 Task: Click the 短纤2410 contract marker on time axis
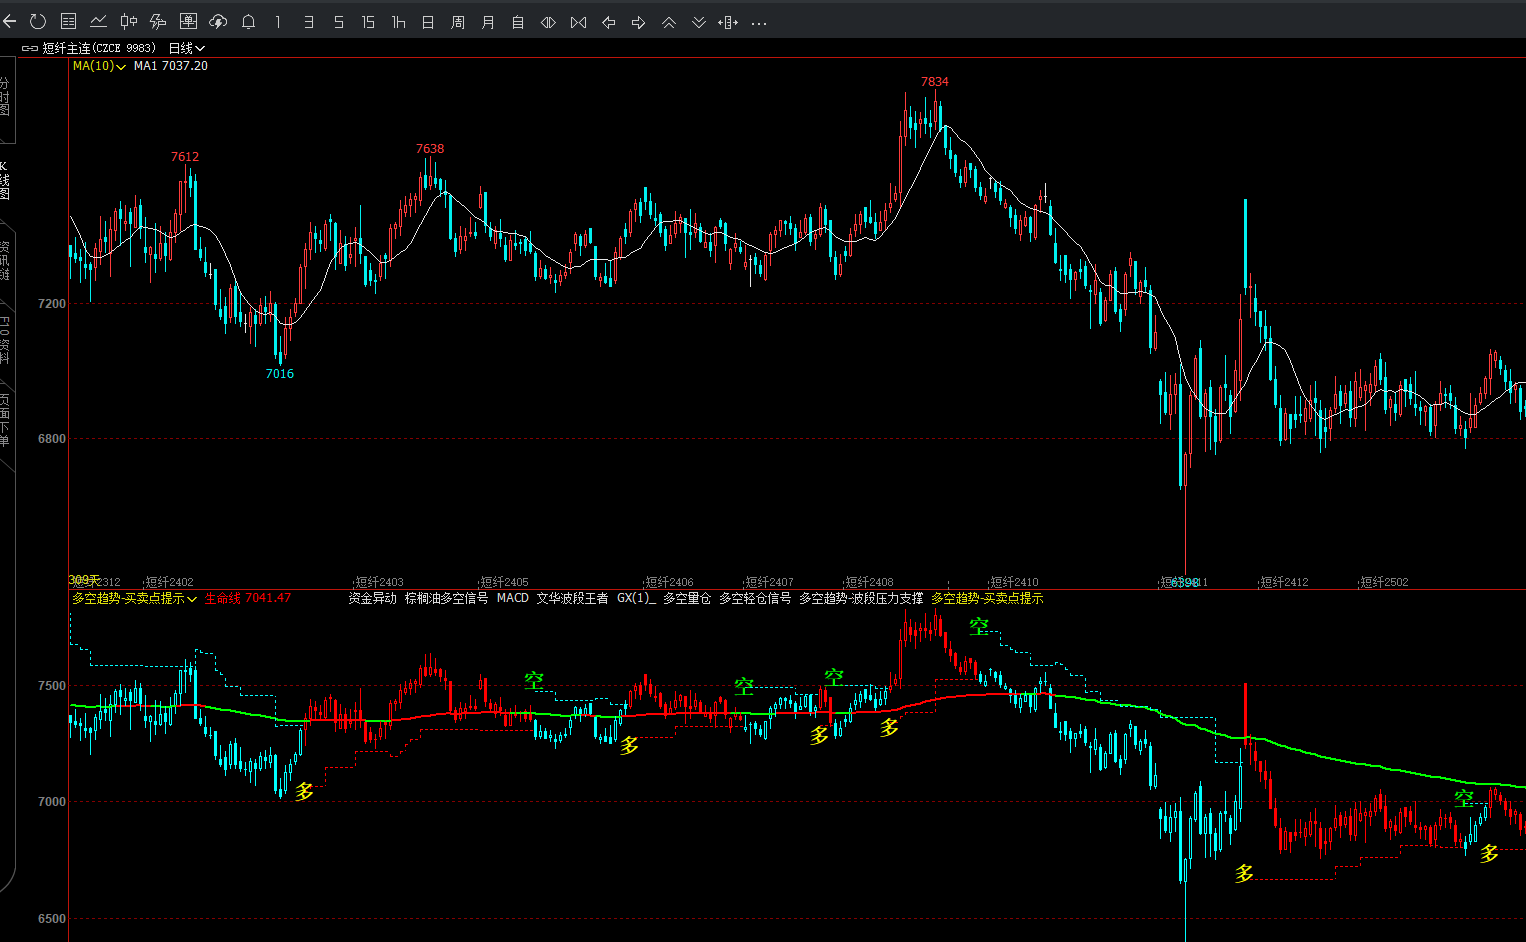[1014, 582]
